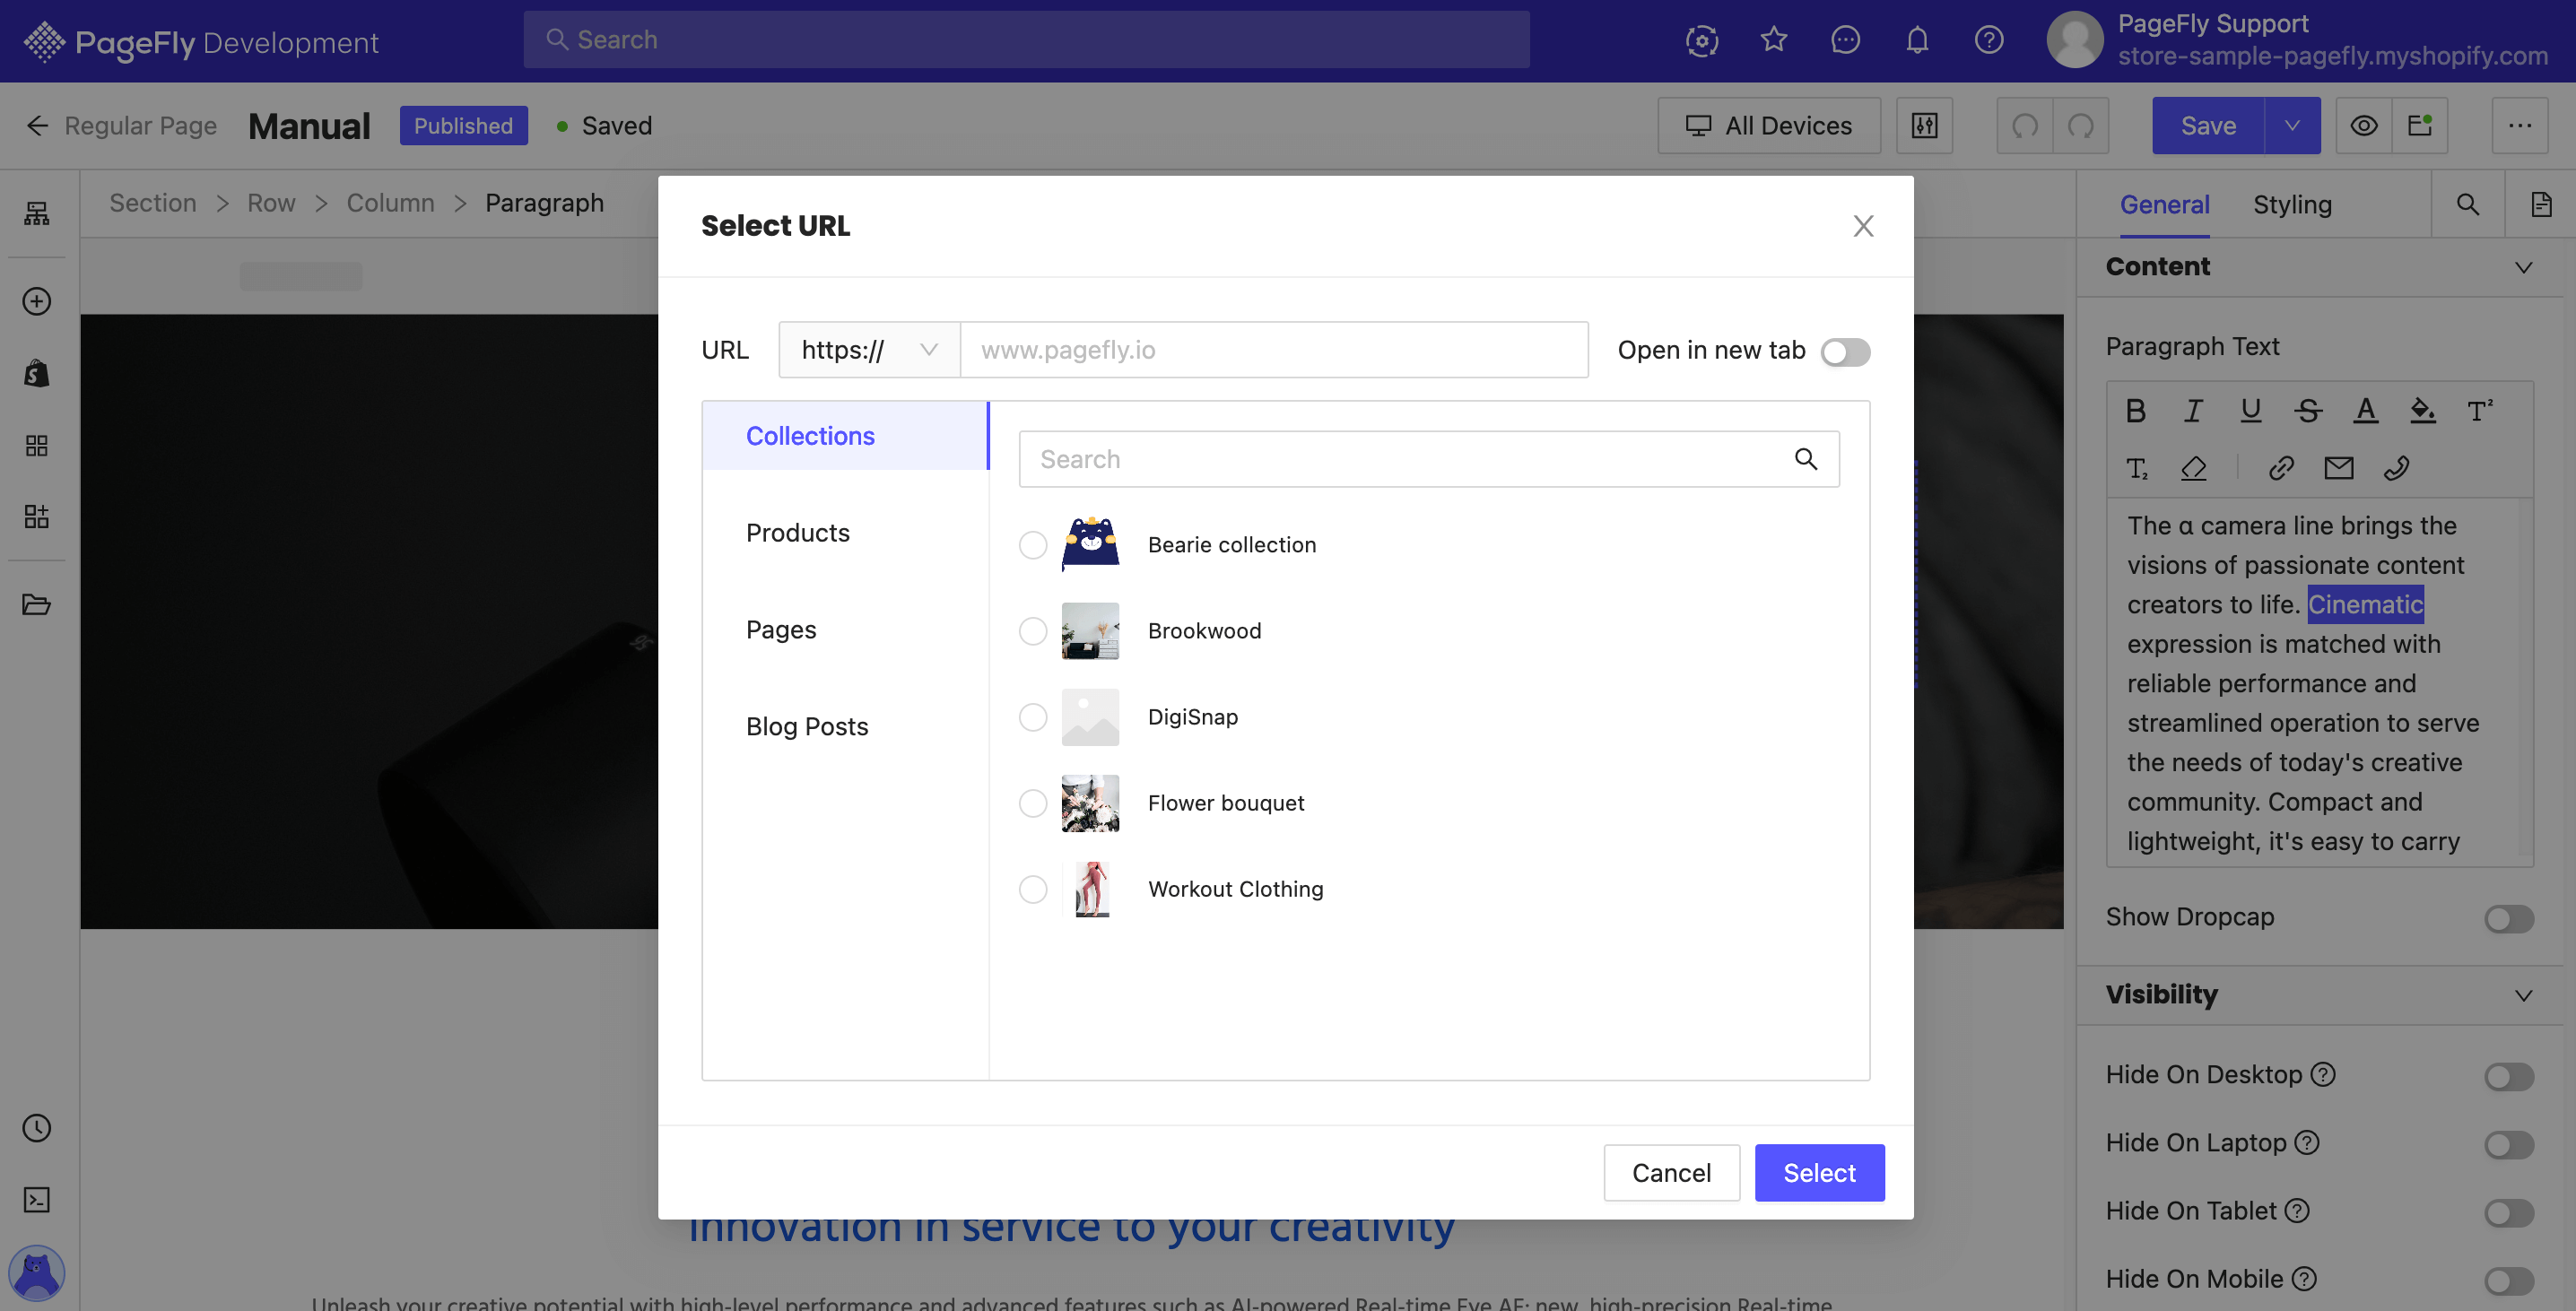Click the Section breadcrumb

[153, 203]
